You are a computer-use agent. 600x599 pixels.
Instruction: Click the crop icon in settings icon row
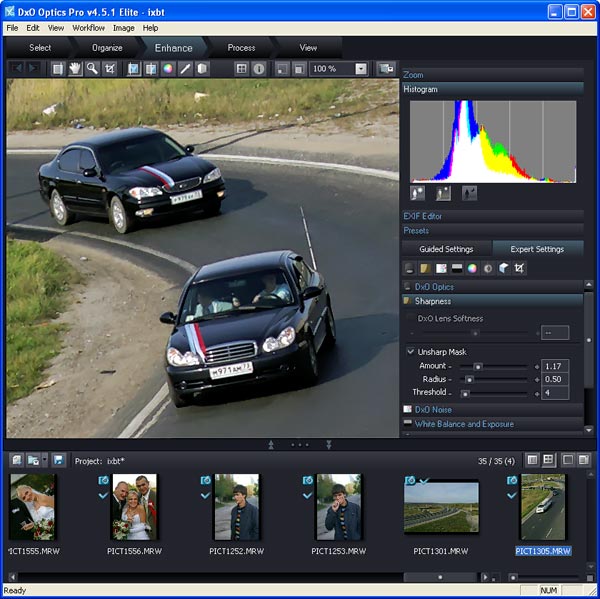(519, 268)
